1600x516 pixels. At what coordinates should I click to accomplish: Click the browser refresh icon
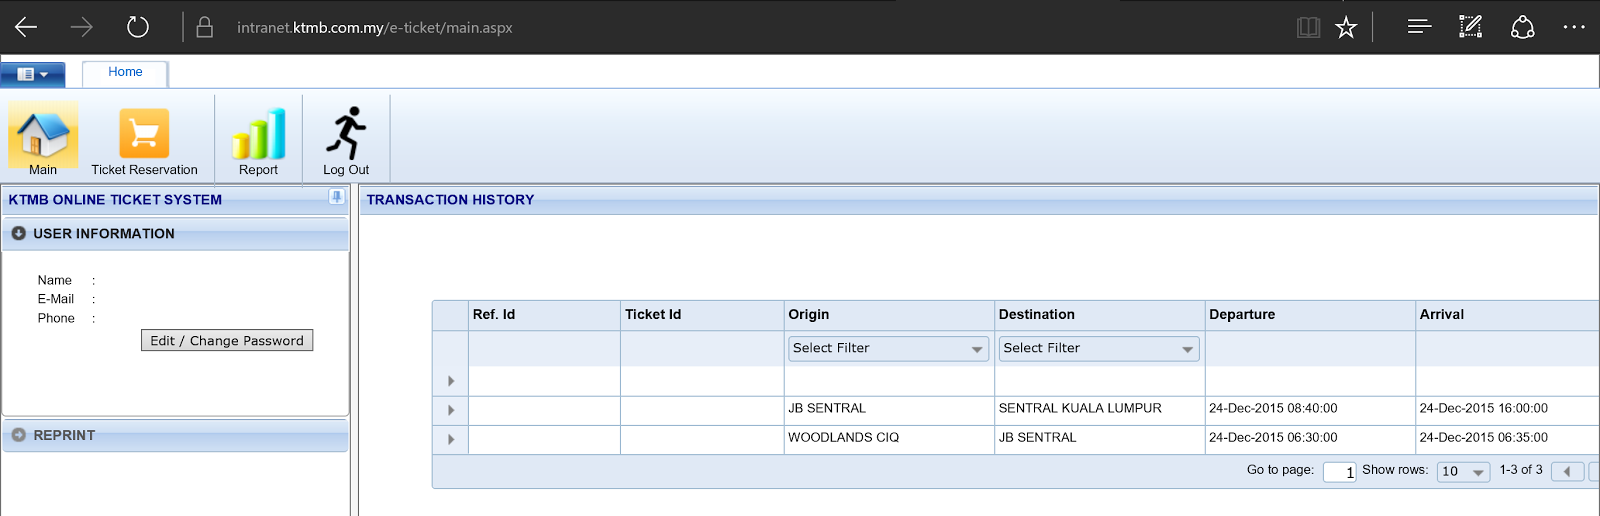click(x=138, y=27)
